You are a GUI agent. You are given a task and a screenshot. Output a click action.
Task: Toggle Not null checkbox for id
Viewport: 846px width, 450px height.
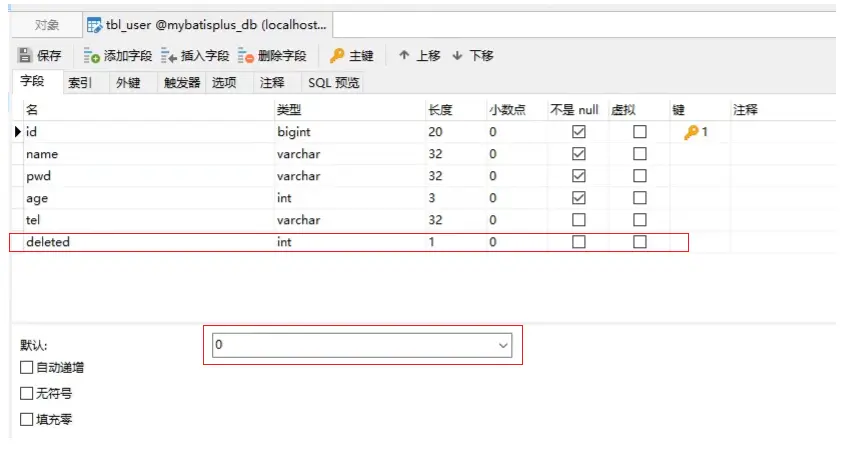tap(579, 132)
